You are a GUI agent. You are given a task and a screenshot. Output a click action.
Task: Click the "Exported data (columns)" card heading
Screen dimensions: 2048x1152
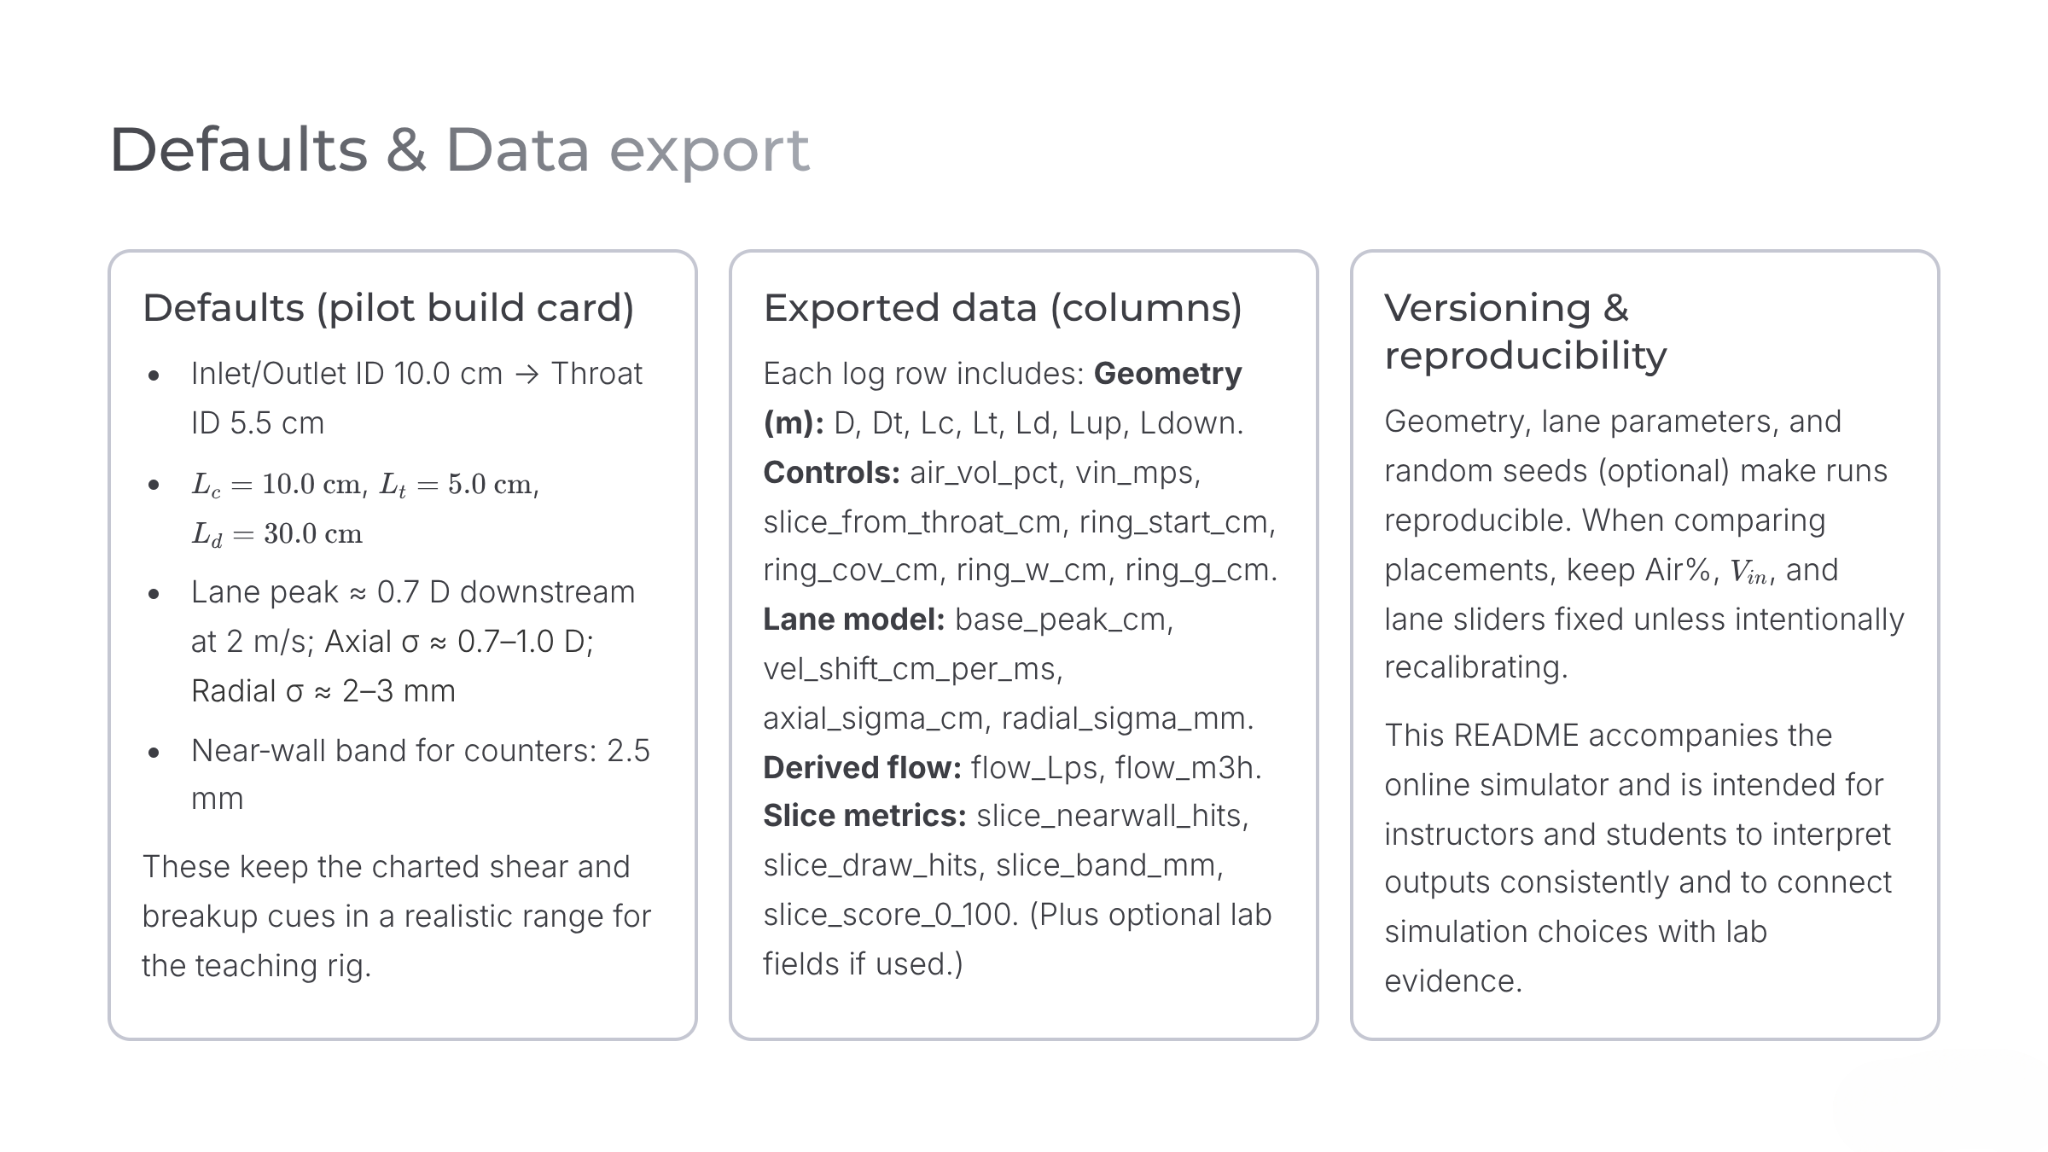click(1002, 308)
